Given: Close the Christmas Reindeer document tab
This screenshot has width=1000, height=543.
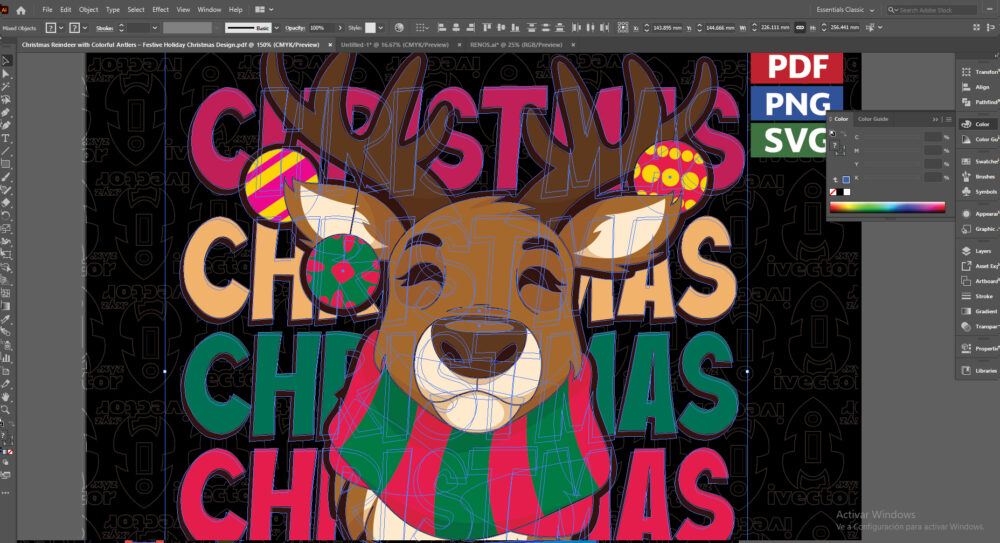Looking at the screenshot, I should pos(330,45).
